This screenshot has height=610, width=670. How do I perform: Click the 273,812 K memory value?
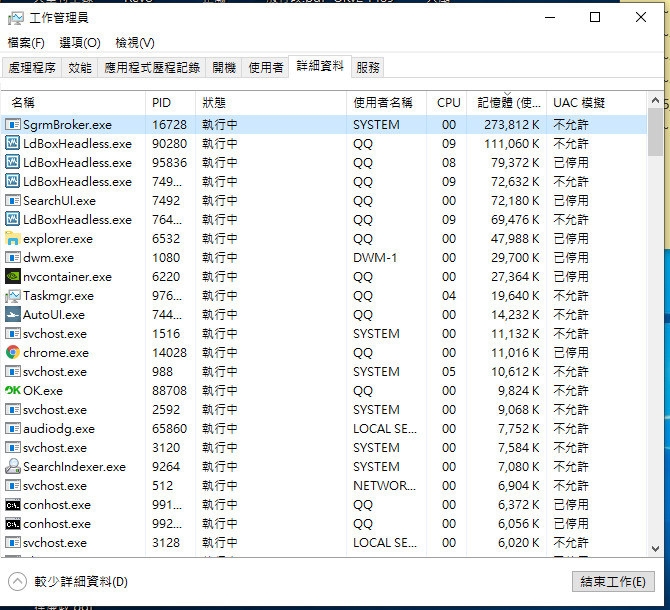coord(512,125)
